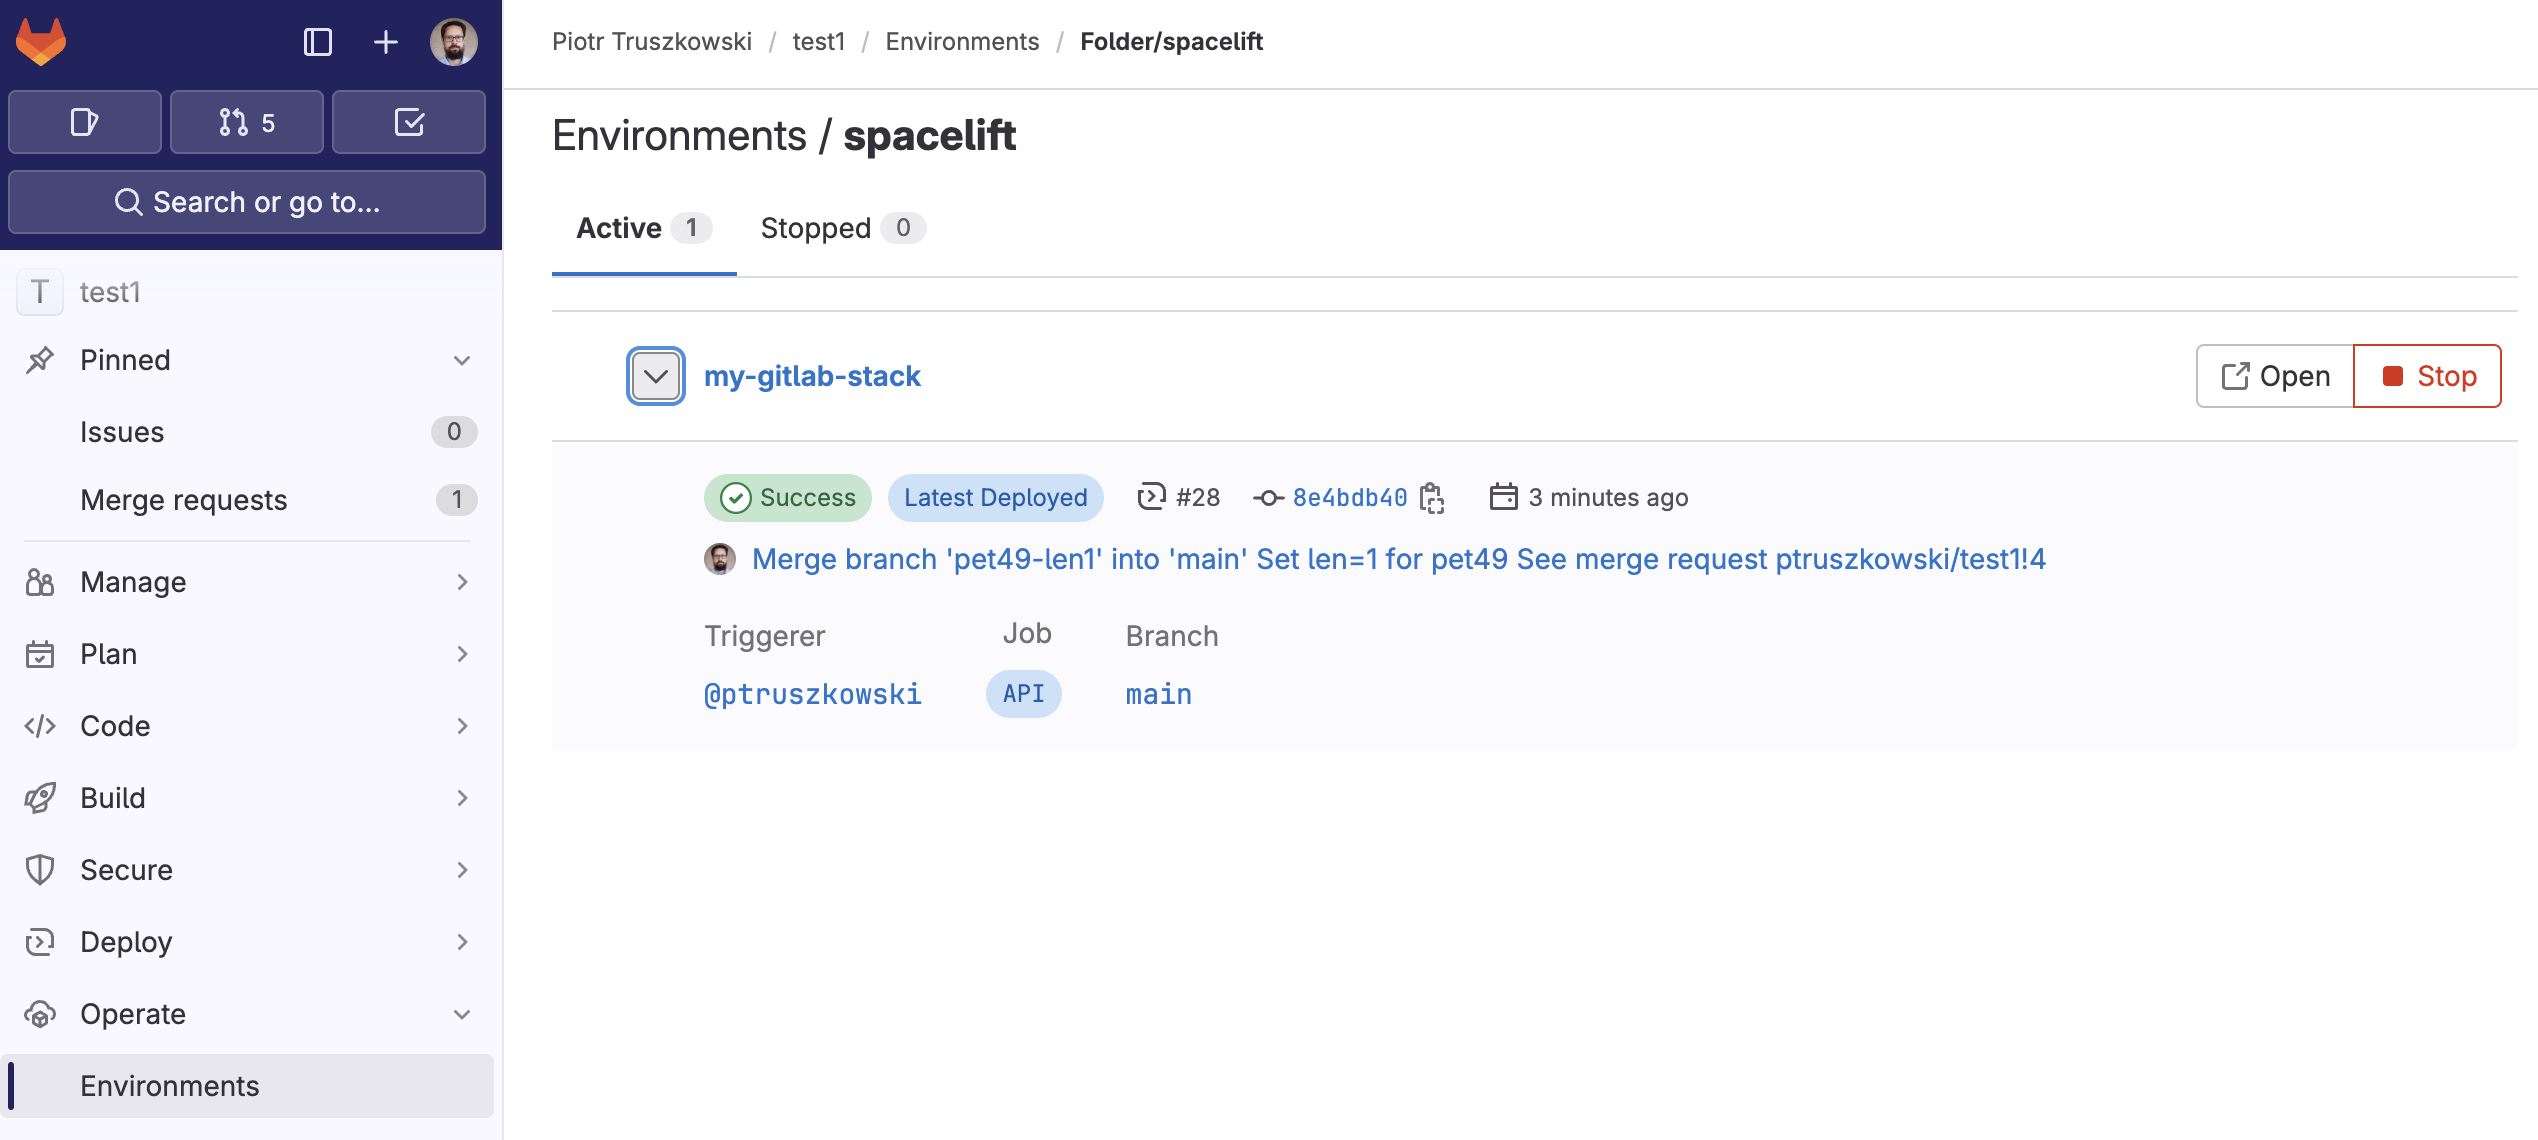Screen dimensions: 2538x1140
Task: Click your profile avatar
Action: [x=452, y=42]
